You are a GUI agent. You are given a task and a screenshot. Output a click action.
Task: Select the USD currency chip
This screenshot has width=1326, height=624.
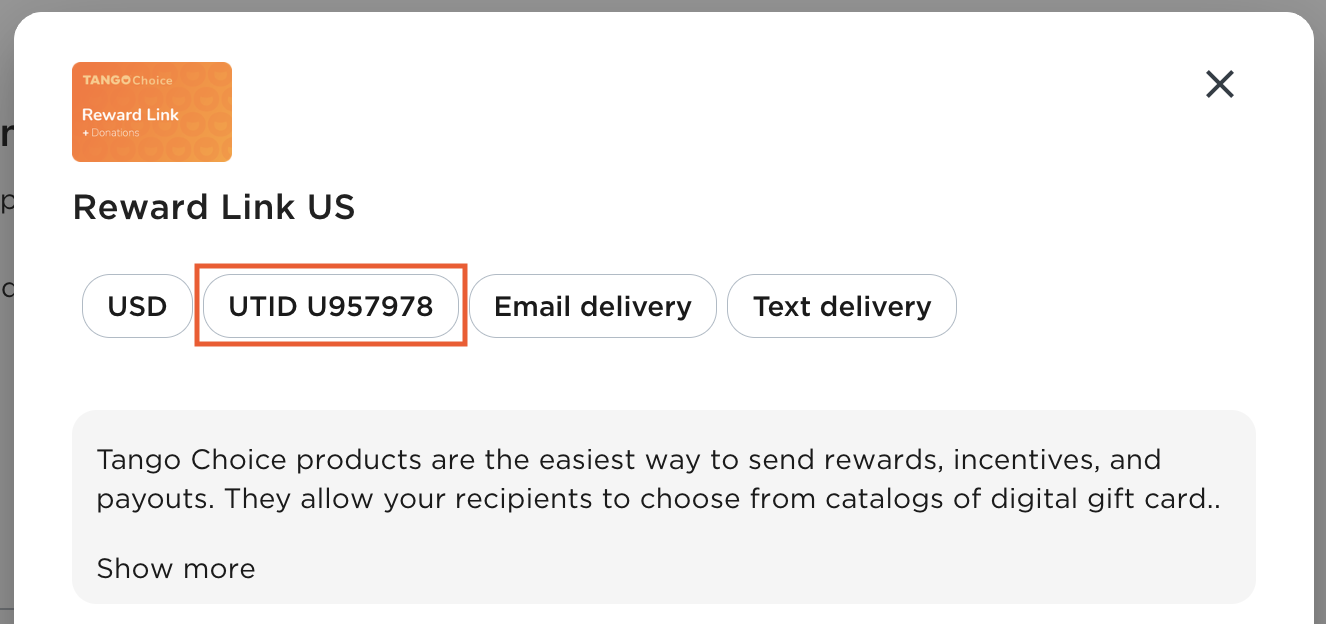[x=137, y=306]
